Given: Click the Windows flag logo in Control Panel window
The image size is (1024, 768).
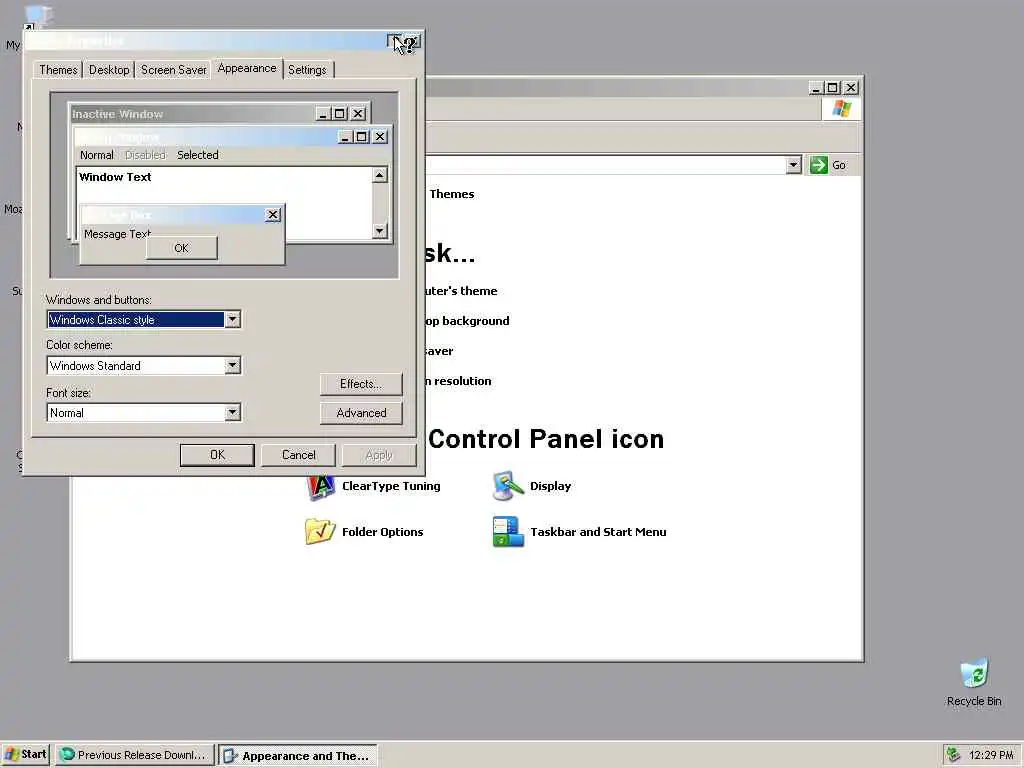Looking at the screenshot, I should click(x=841, y=108).
